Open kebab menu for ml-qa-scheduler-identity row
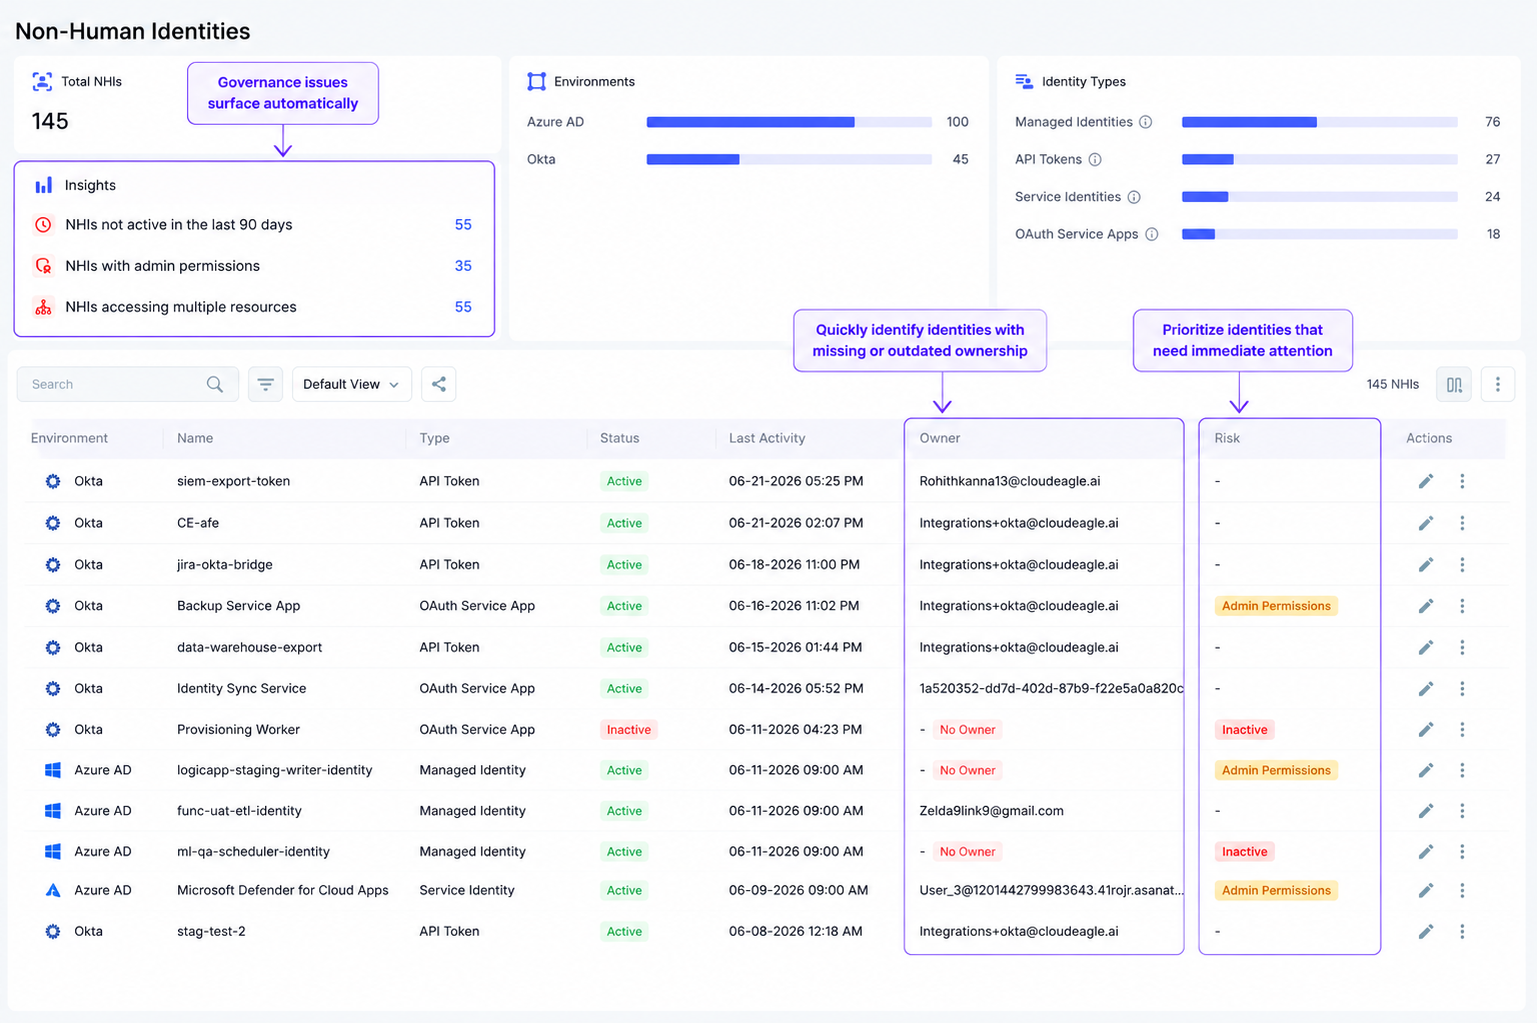The image size is (1537, 1023). (1462, 852)
